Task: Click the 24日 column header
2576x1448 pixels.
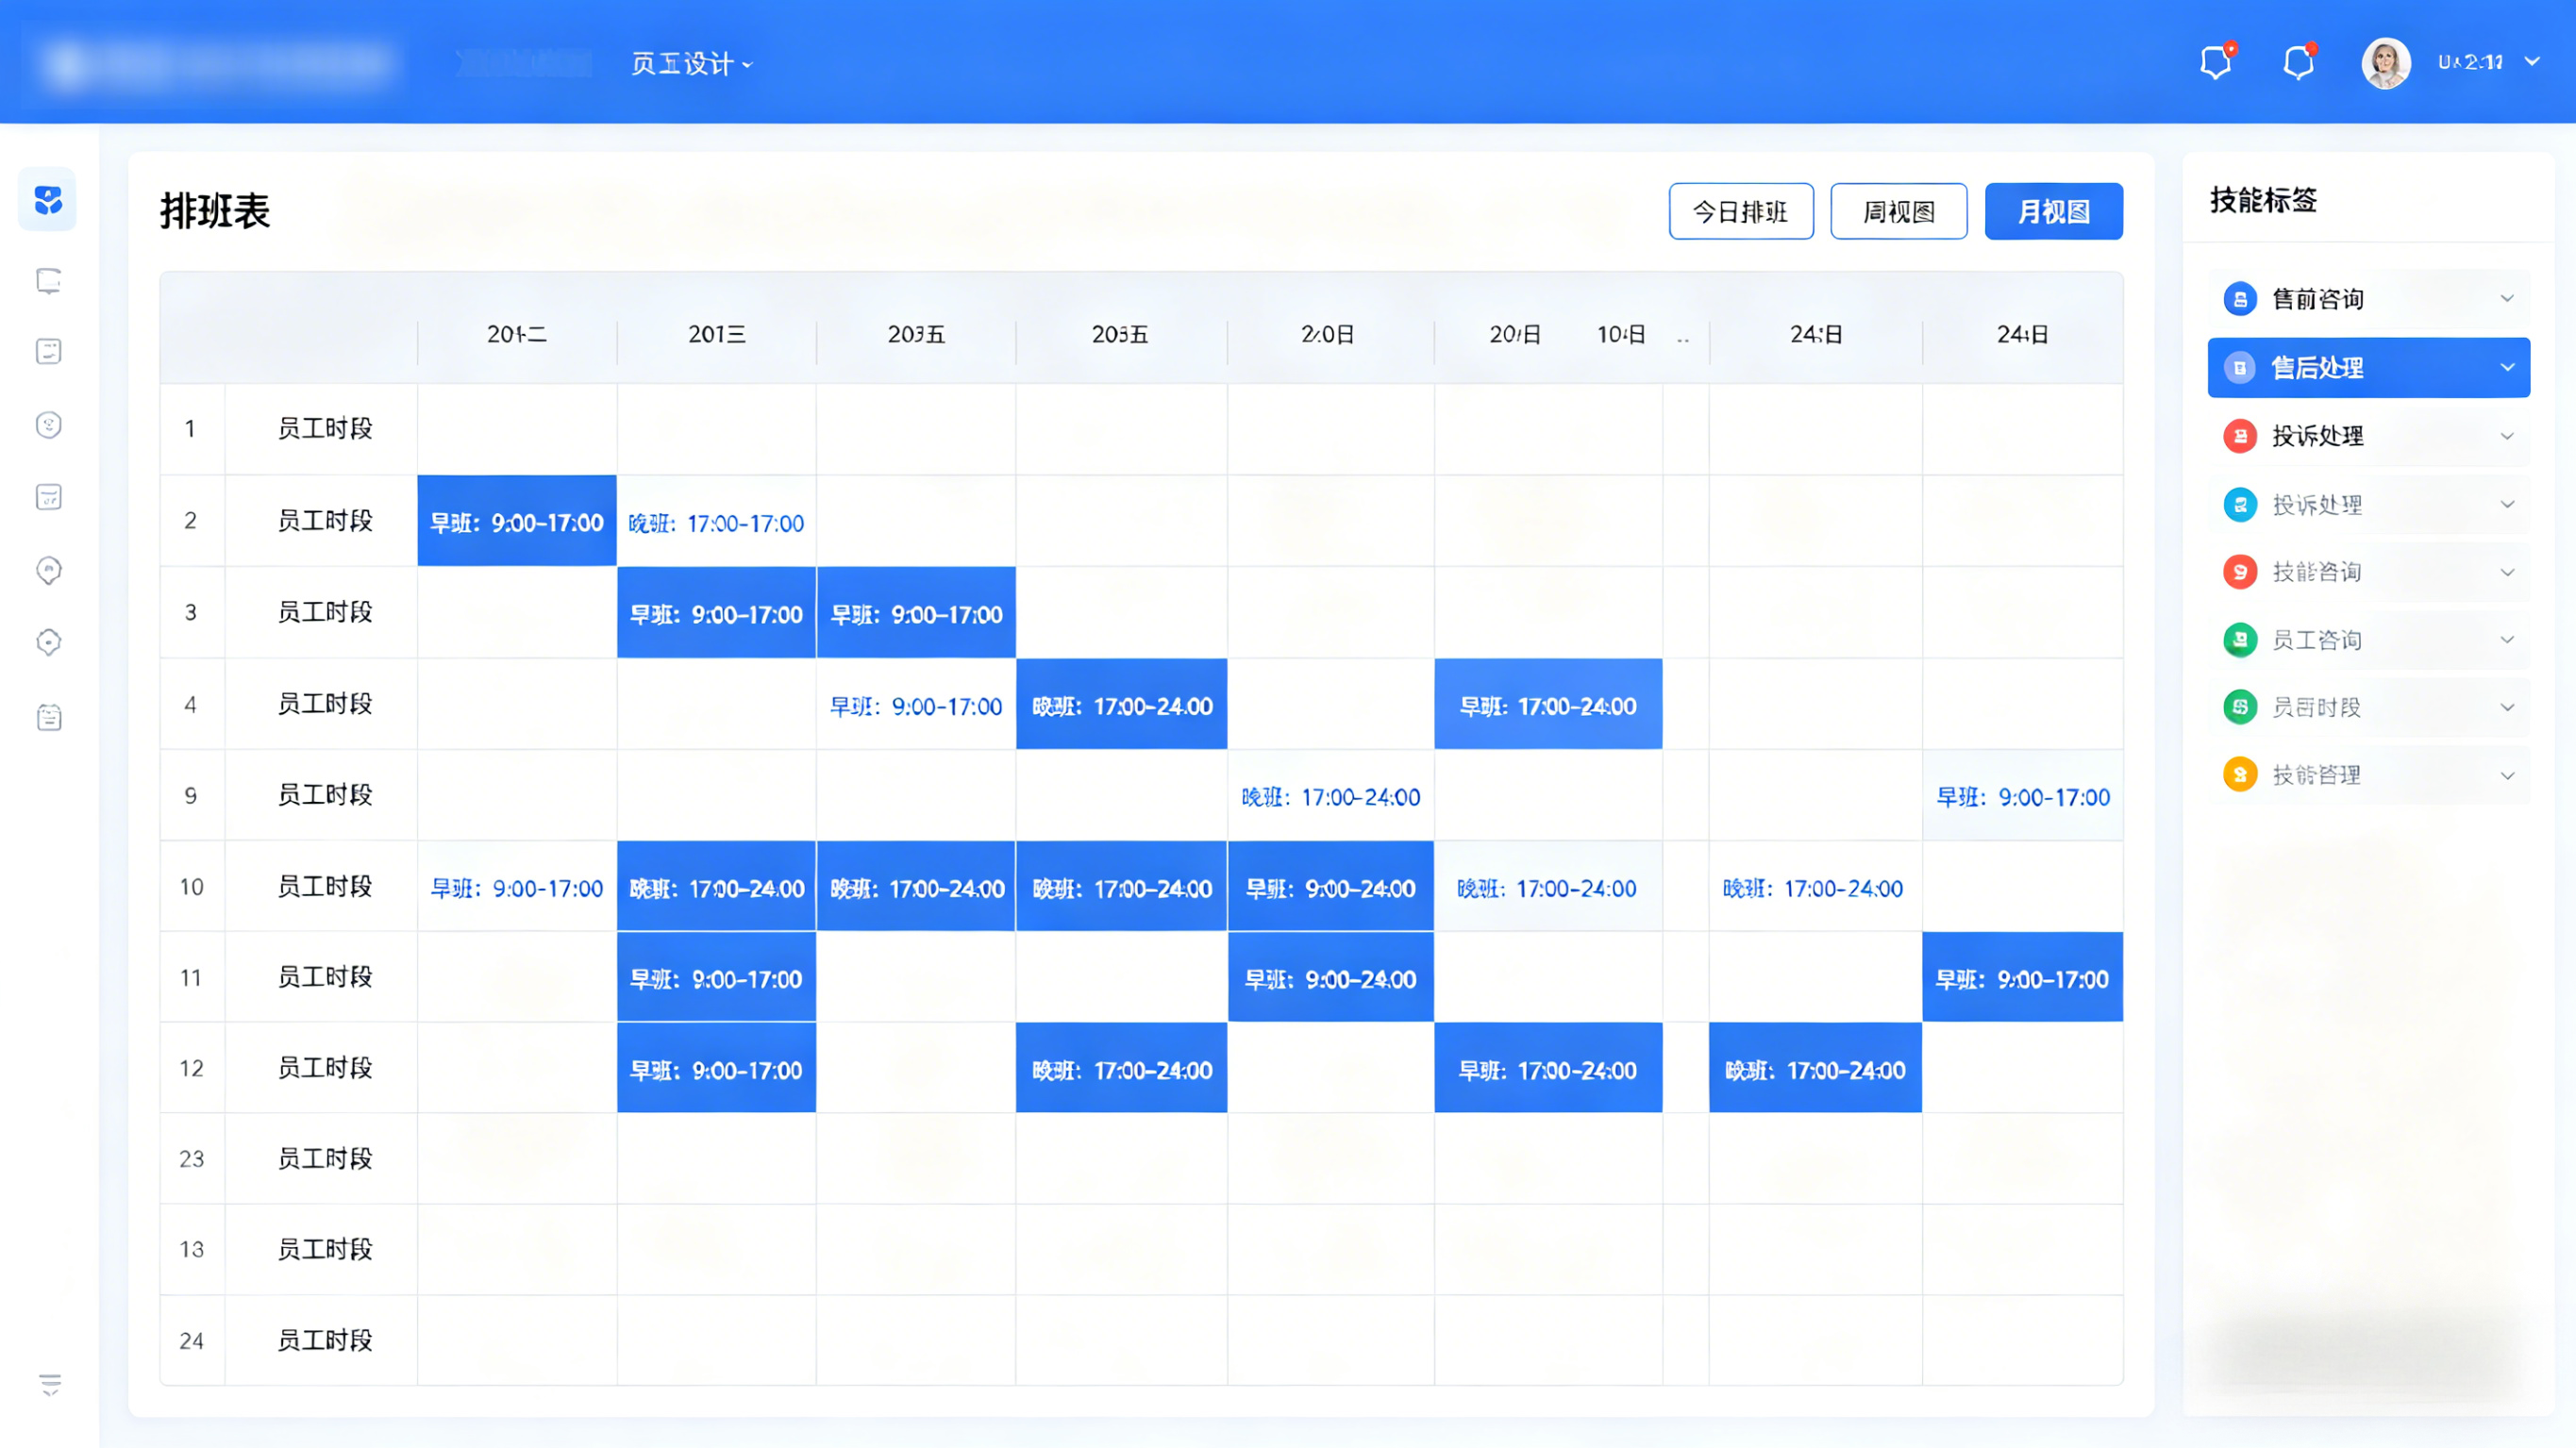Action: pos(2021,334)
